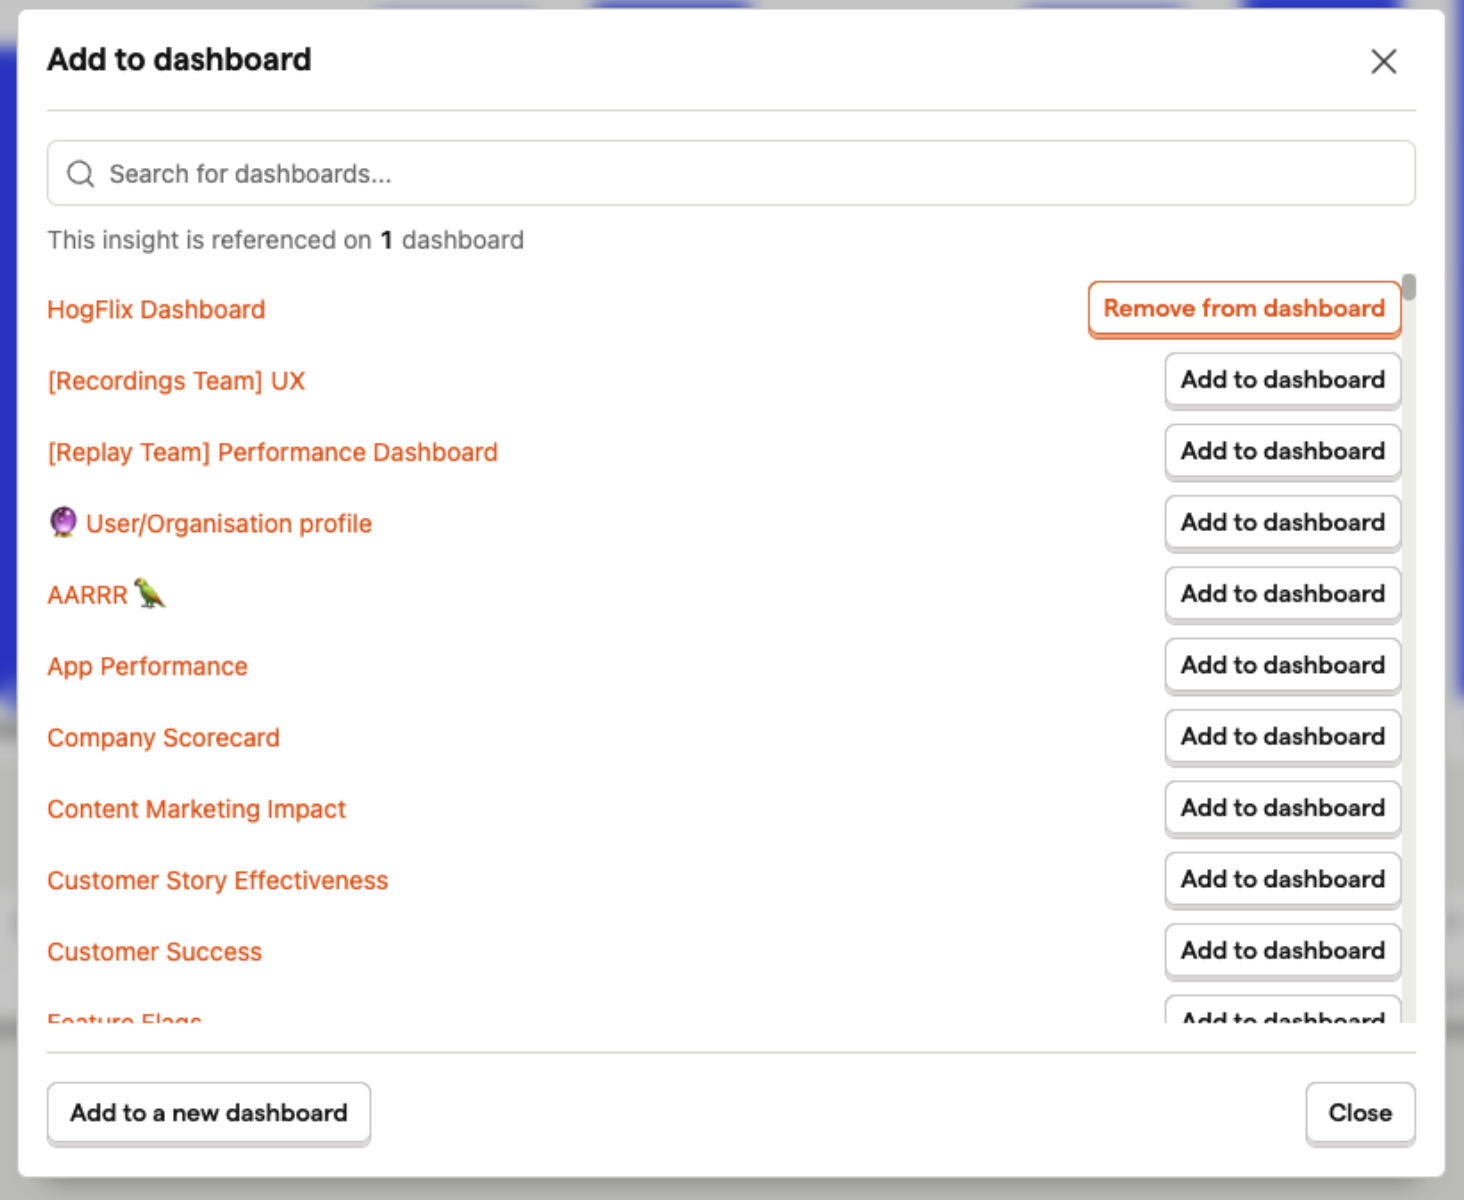
Task: Open Customer Story Effectiveness link
Action: point(217,881)
